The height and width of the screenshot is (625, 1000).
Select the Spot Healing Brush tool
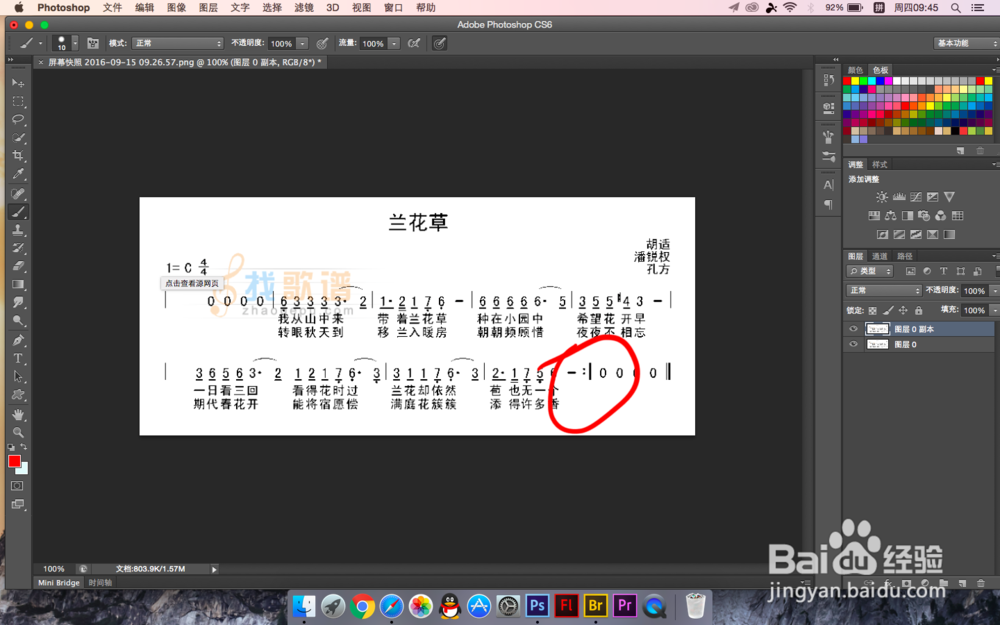point(18,194)
